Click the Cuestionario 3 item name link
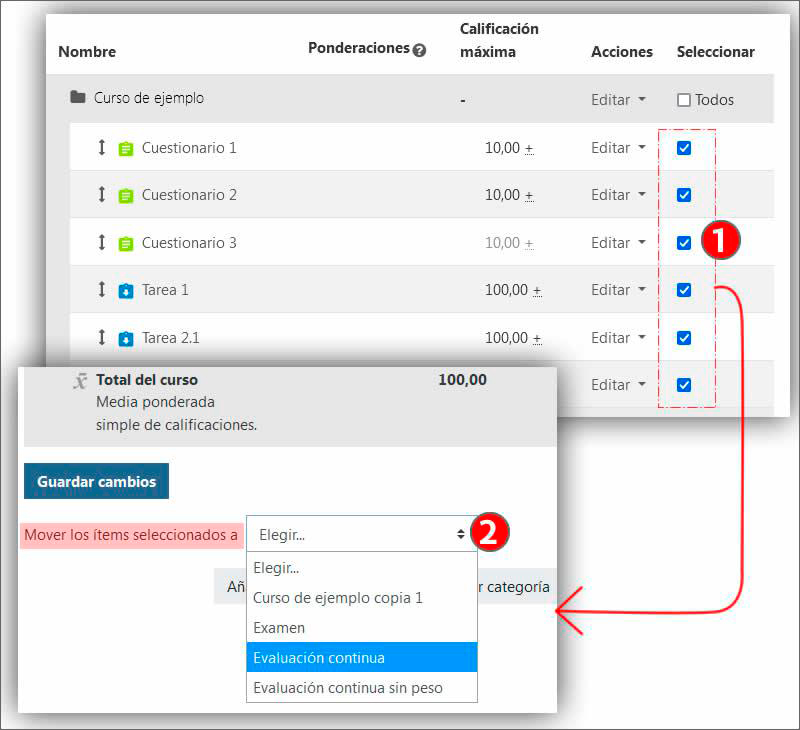 coord(189,243)
